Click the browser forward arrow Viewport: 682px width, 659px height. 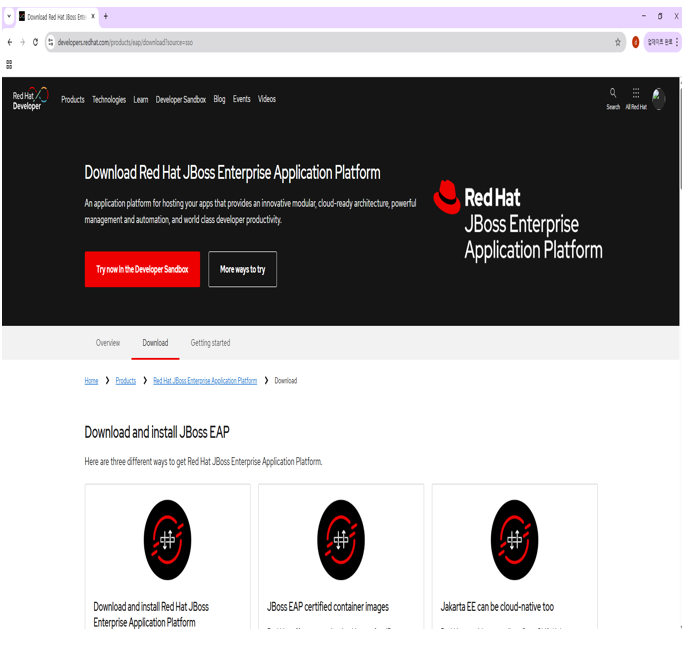(23, 42)
